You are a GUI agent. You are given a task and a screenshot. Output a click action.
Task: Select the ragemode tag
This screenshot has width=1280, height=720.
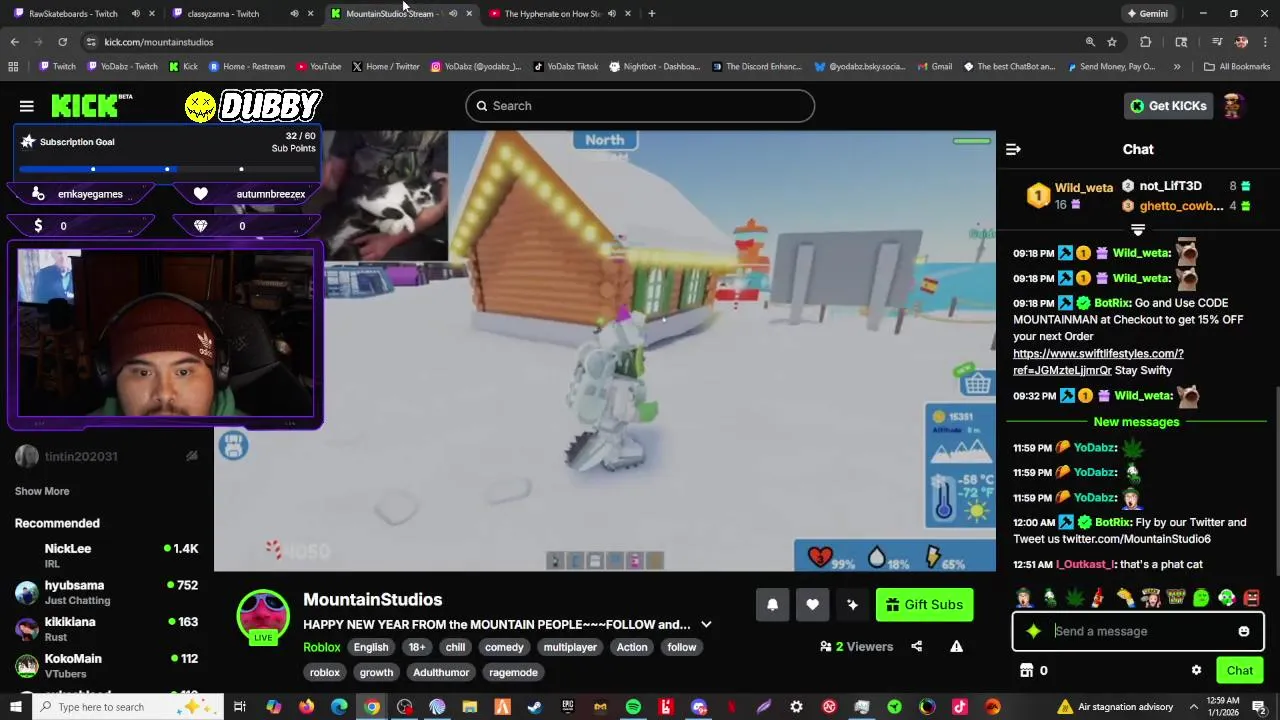tap(514, 672)
